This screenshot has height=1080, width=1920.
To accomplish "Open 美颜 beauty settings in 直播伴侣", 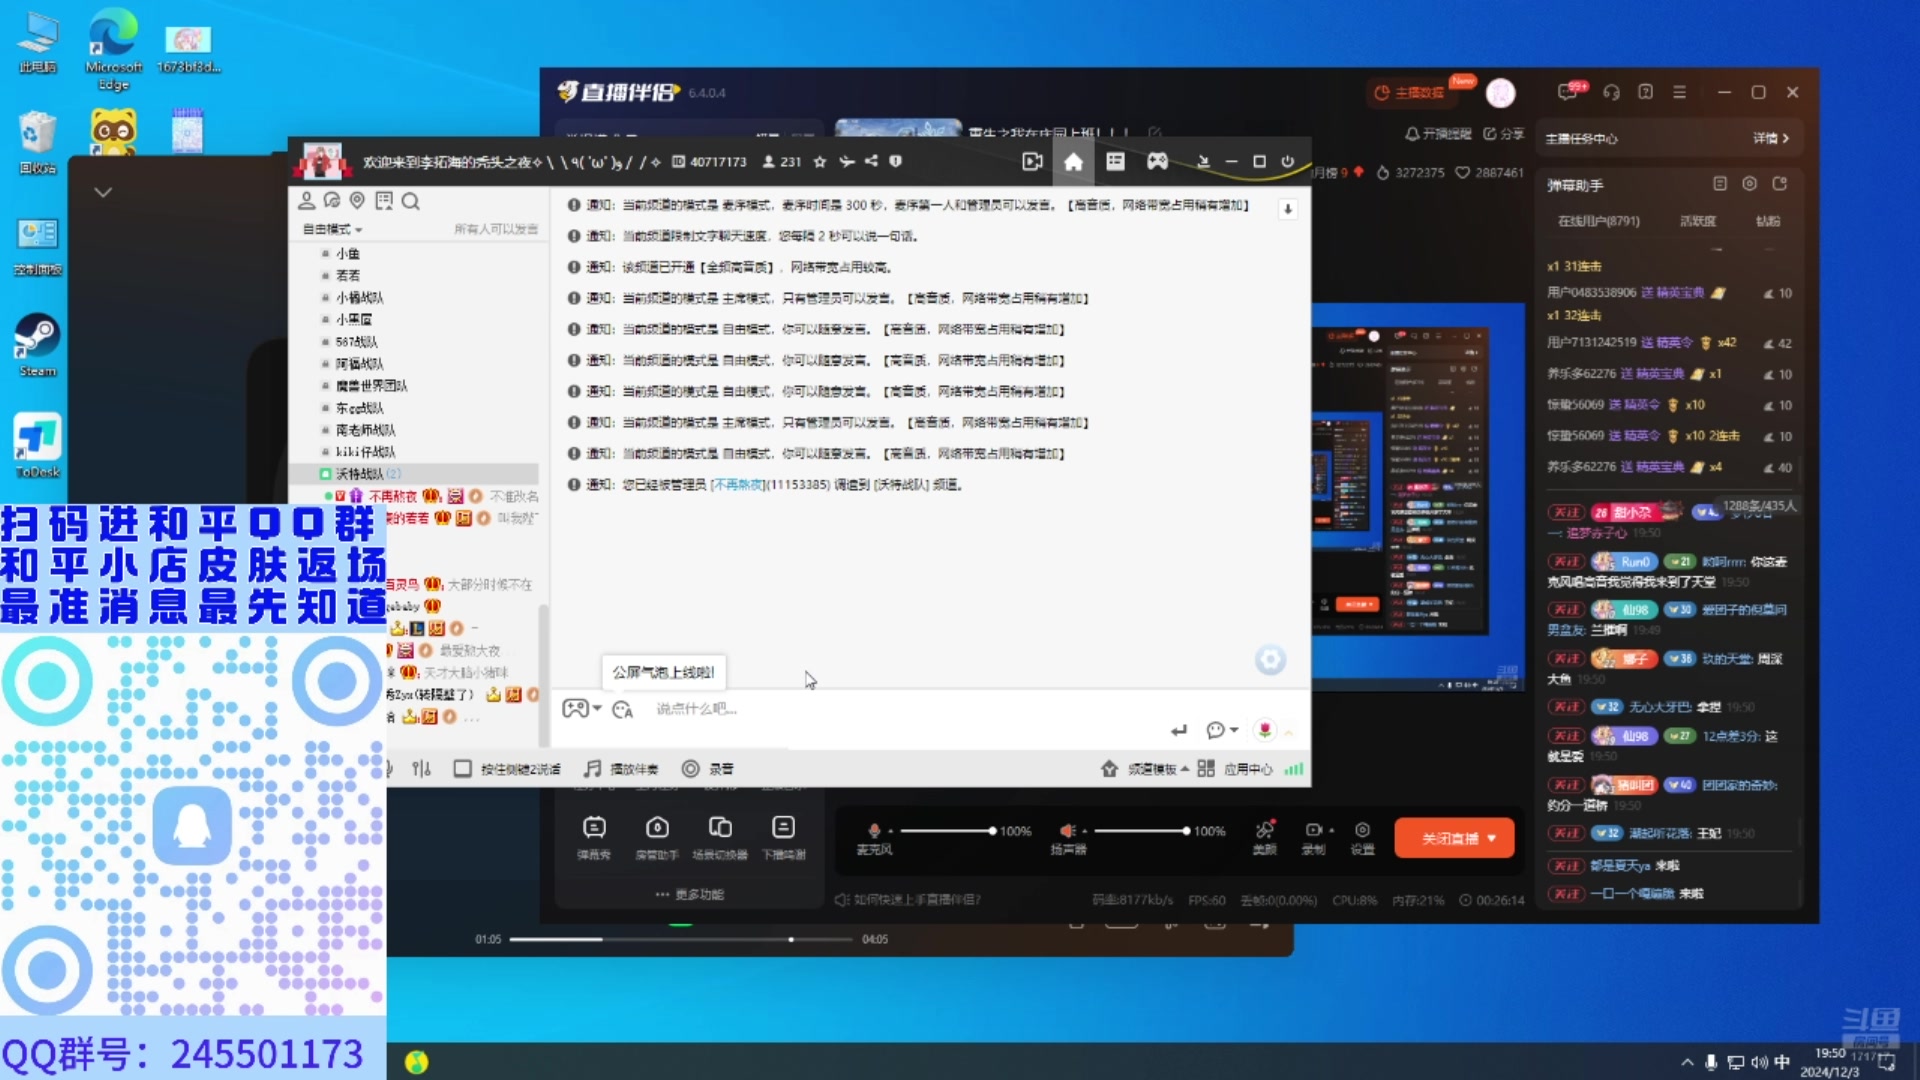I will (x=1265, y=838).
